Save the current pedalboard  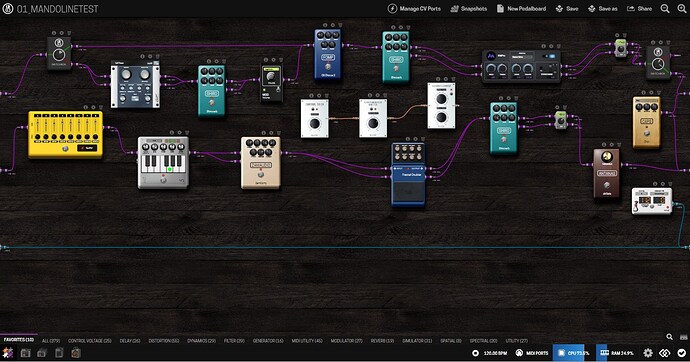point(567,8)
